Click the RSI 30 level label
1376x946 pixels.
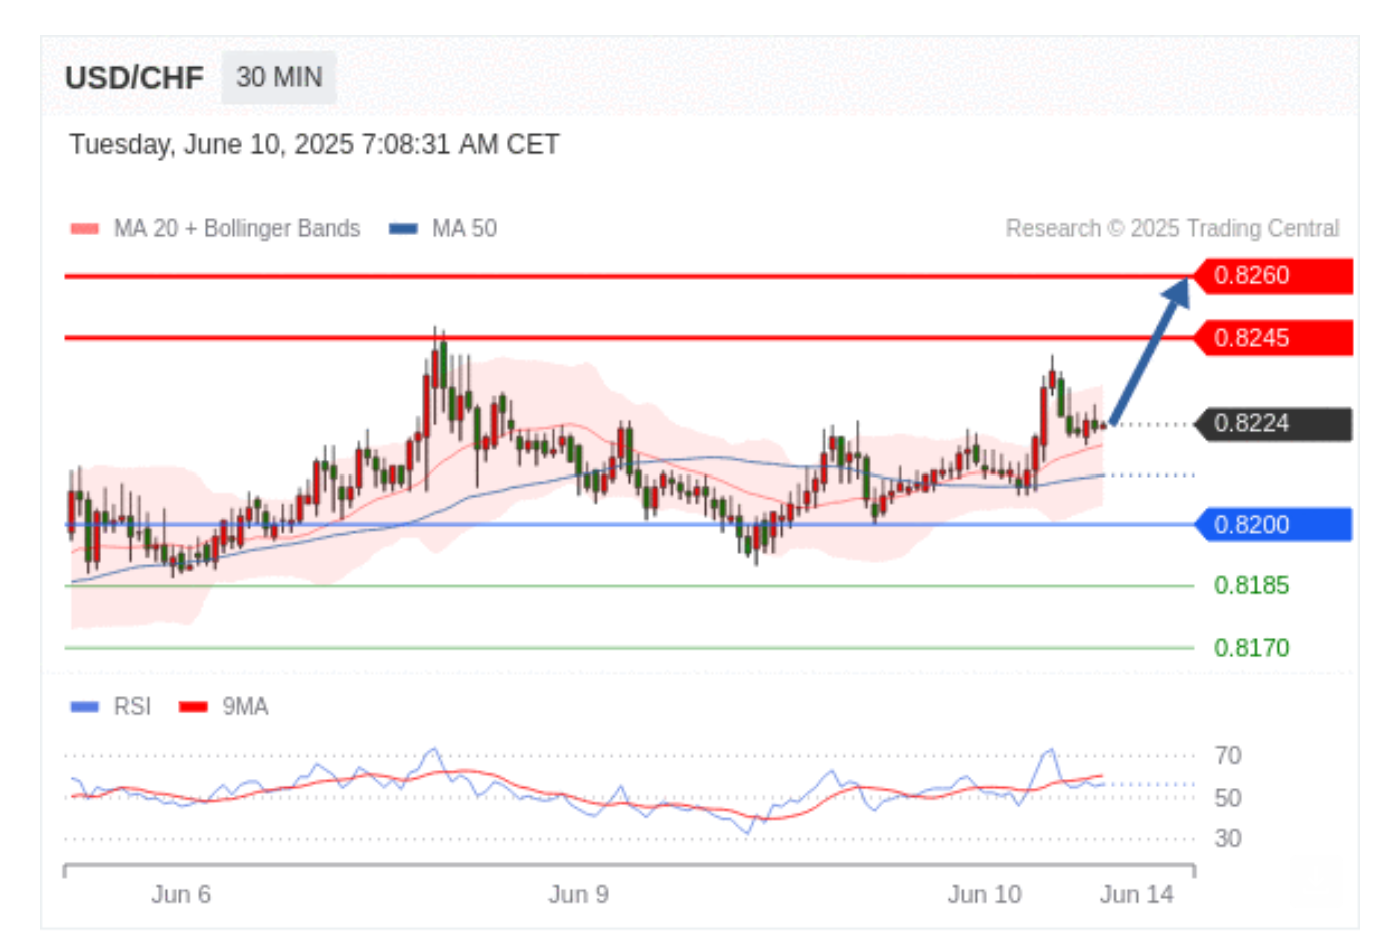tap(1228, 839)
